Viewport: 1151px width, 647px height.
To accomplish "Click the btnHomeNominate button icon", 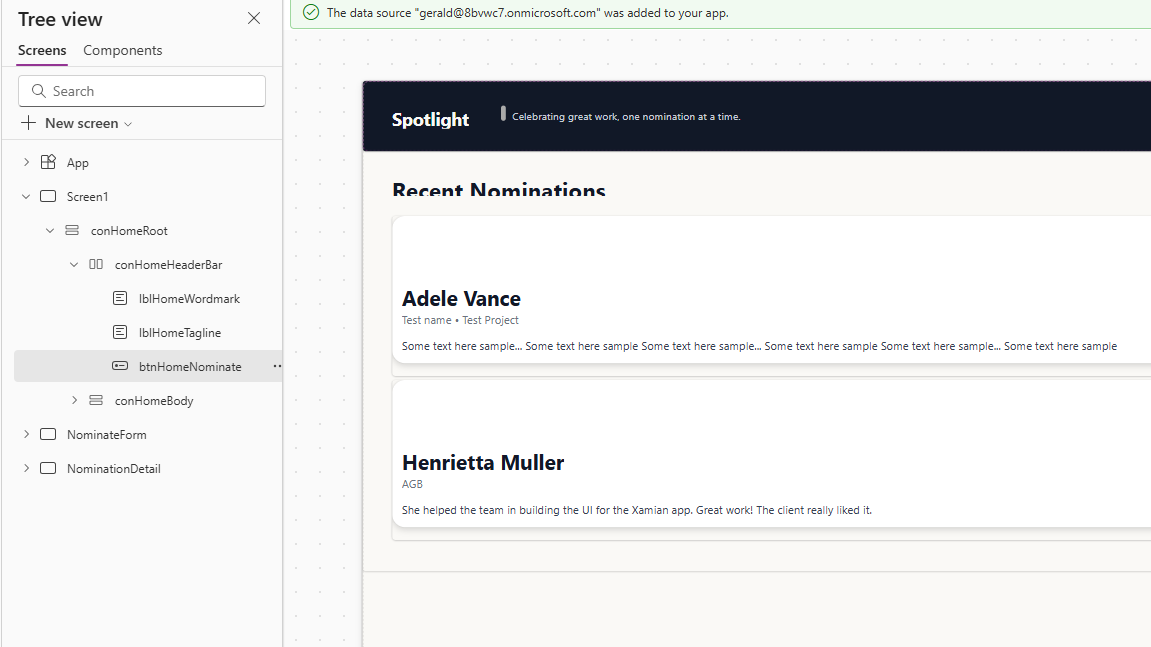I will (x=120, y=366).
